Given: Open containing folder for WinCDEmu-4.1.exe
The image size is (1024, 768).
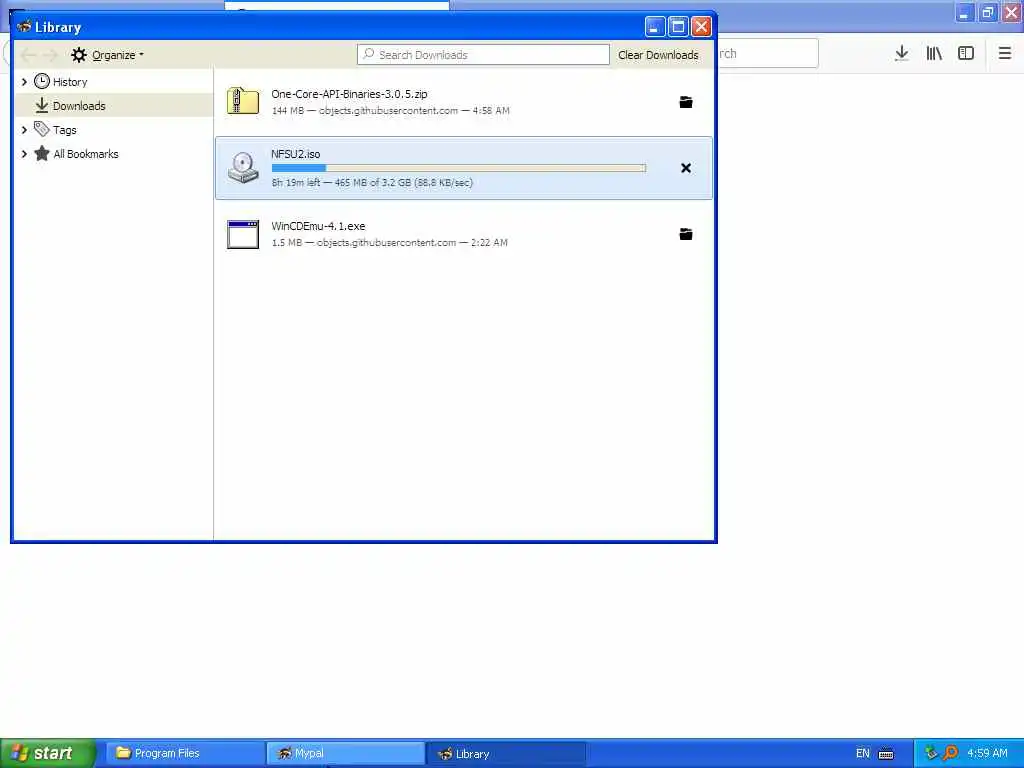Looking at the screenshot, I should click(686, 234).
